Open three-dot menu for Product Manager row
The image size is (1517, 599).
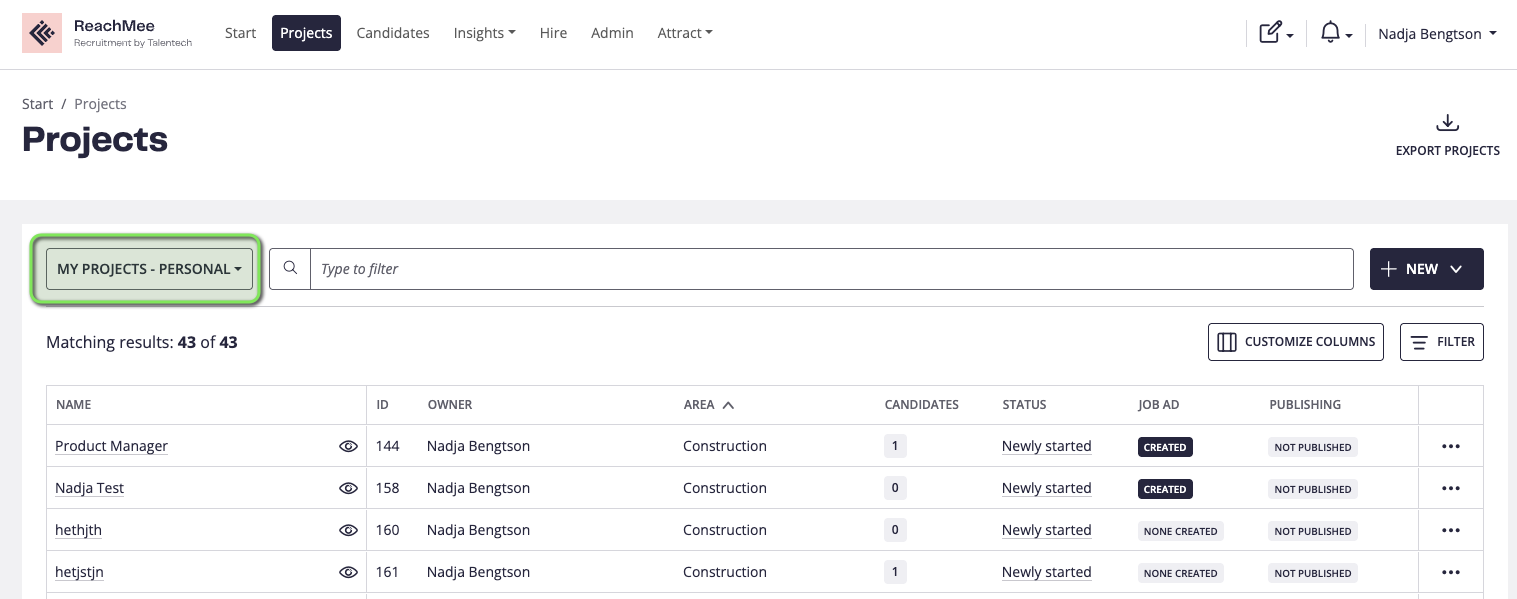1450,446
